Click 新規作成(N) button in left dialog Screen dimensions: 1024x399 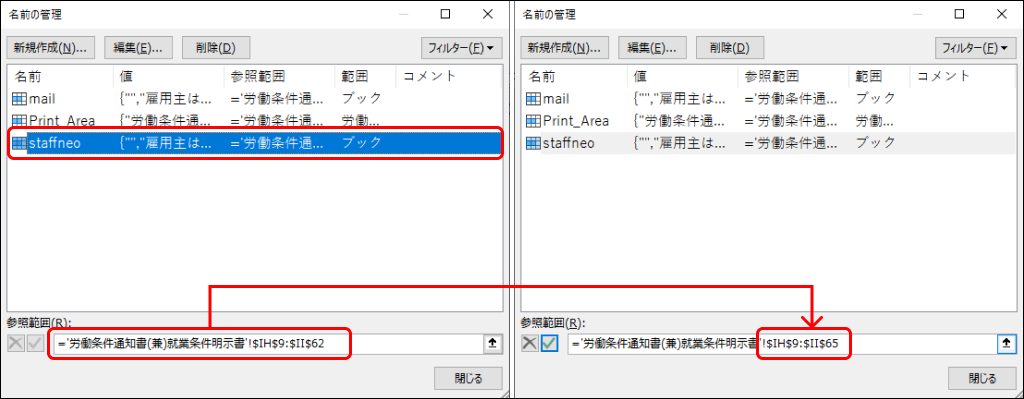[51, 48]
